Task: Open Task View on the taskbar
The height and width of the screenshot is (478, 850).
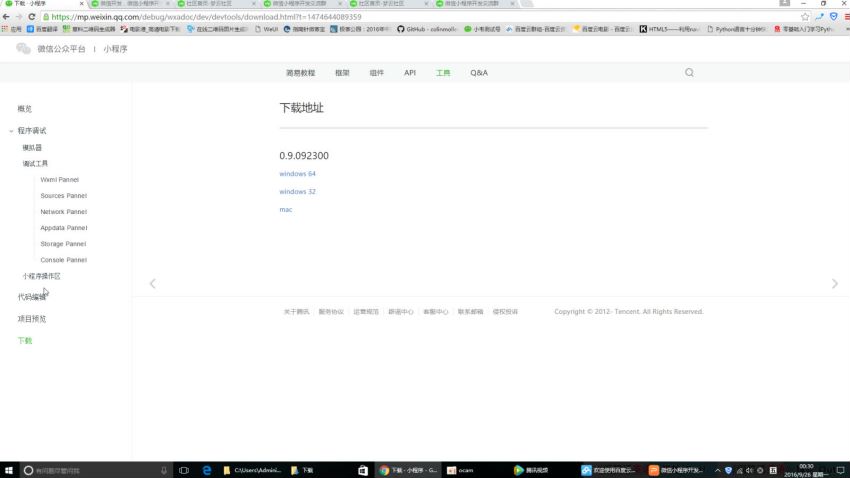Action: [x=184, y=470]
